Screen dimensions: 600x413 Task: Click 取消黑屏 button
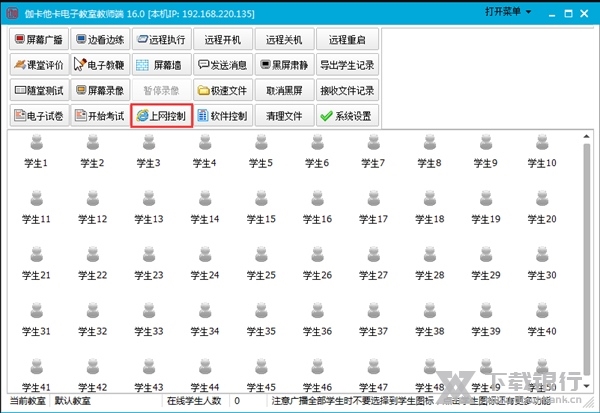click(284, 90)
